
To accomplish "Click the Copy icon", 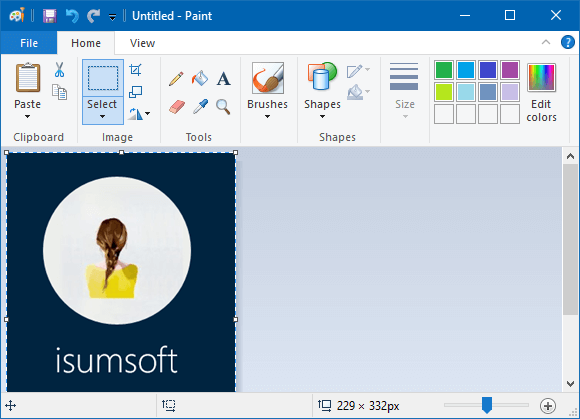I will 60,92.
